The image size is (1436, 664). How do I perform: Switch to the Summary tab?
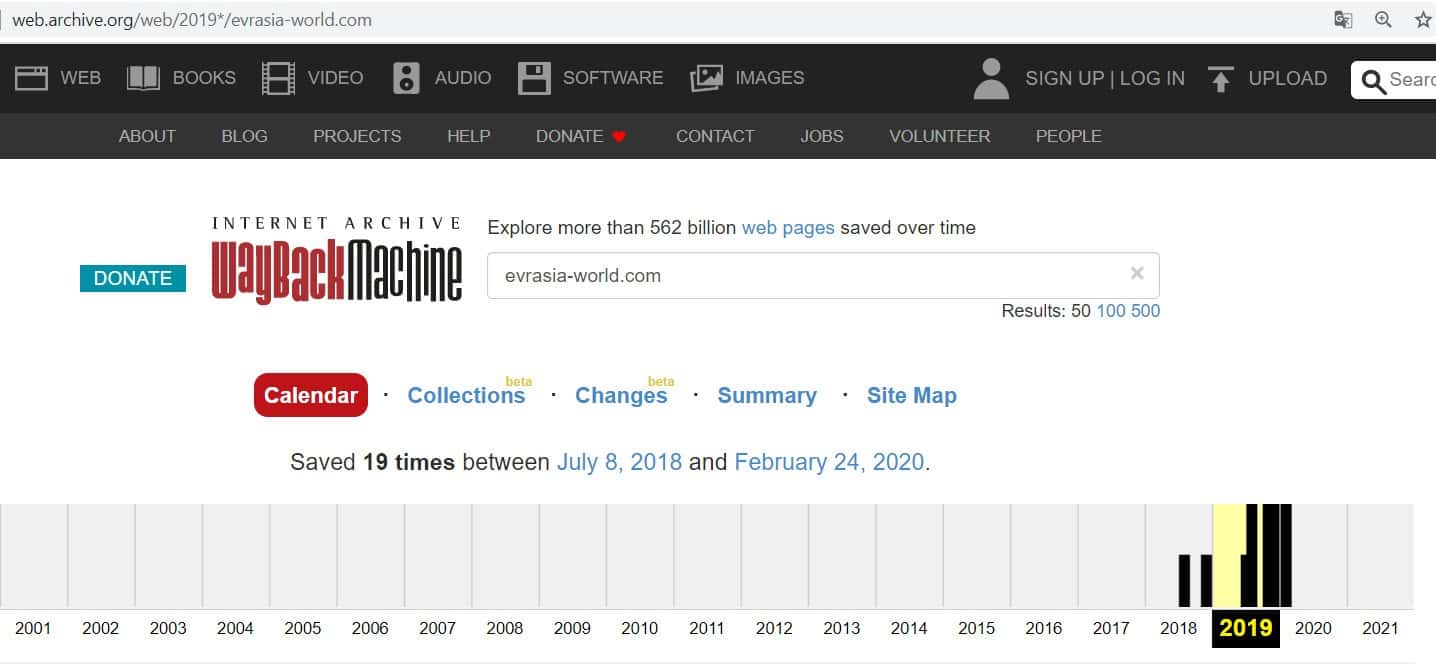767,395
